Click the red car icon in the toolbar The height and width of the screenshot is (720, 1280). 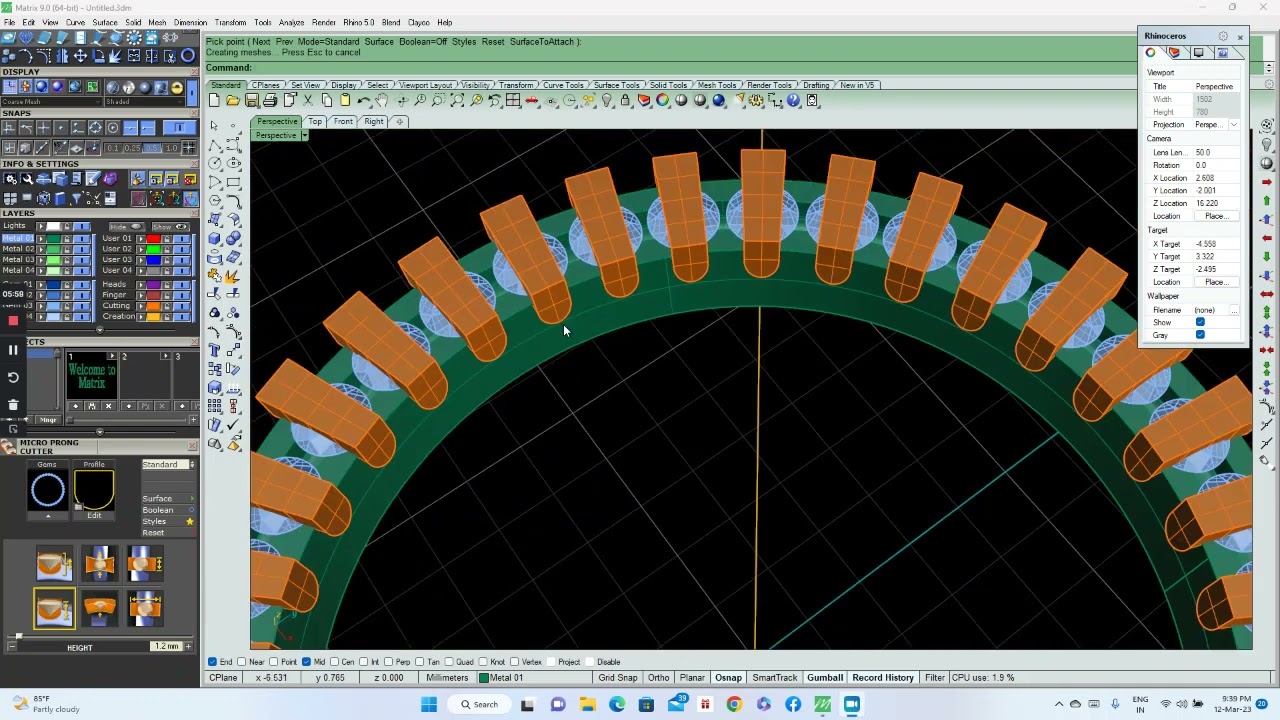(532, 101)
